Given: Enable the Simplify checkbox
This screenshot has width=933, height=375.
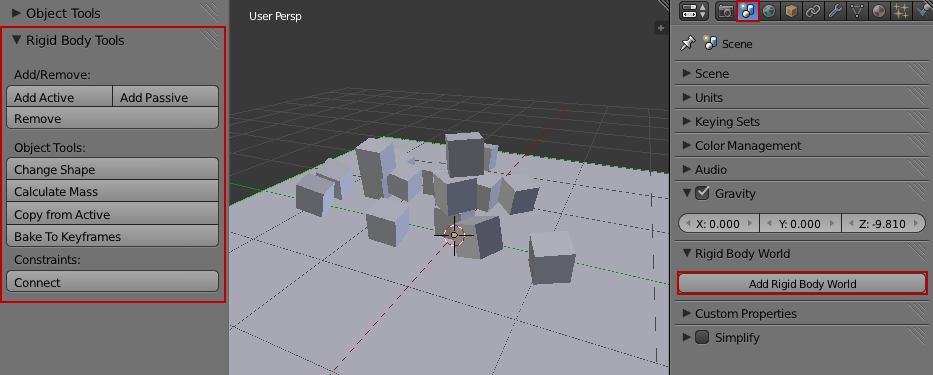Looking at the screenshot, I should click(703, 337).
